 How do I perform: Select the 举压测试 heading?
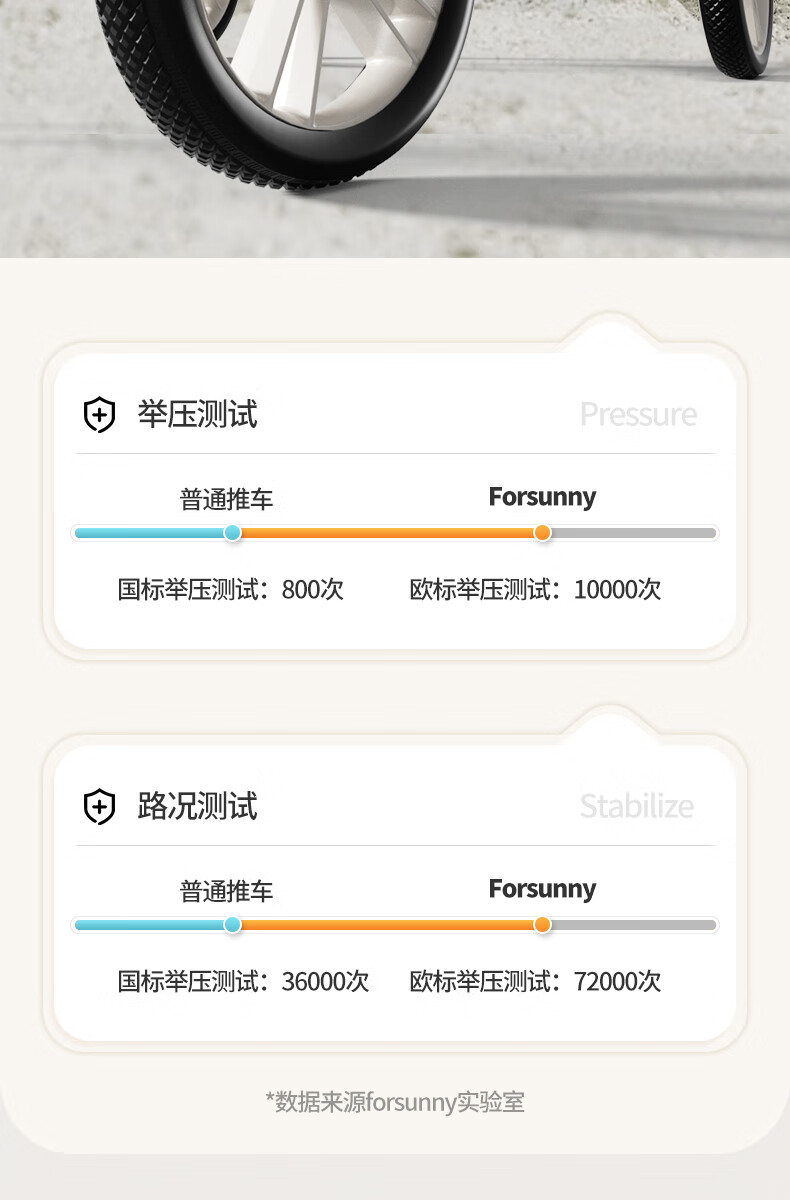(197, 414)
